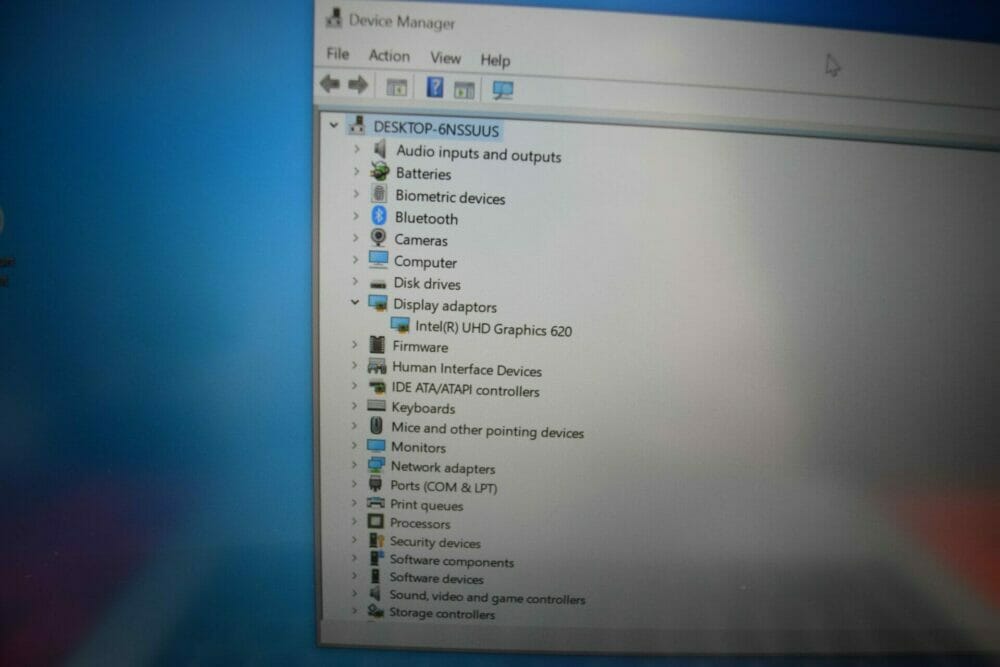
Task: Expand the Audio inputs and outputs chevron
Action: pyautogui.click(x=357, y=149)
